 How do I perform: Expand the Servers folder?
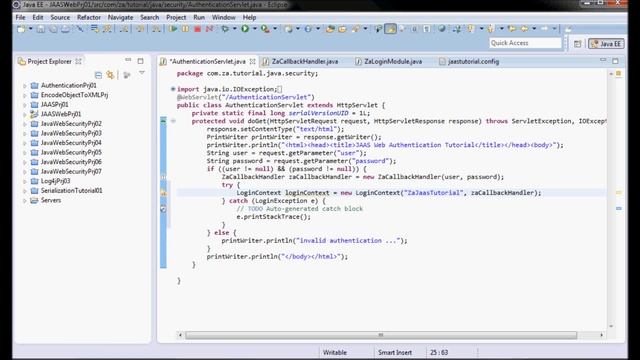click(x=25, y=200)
